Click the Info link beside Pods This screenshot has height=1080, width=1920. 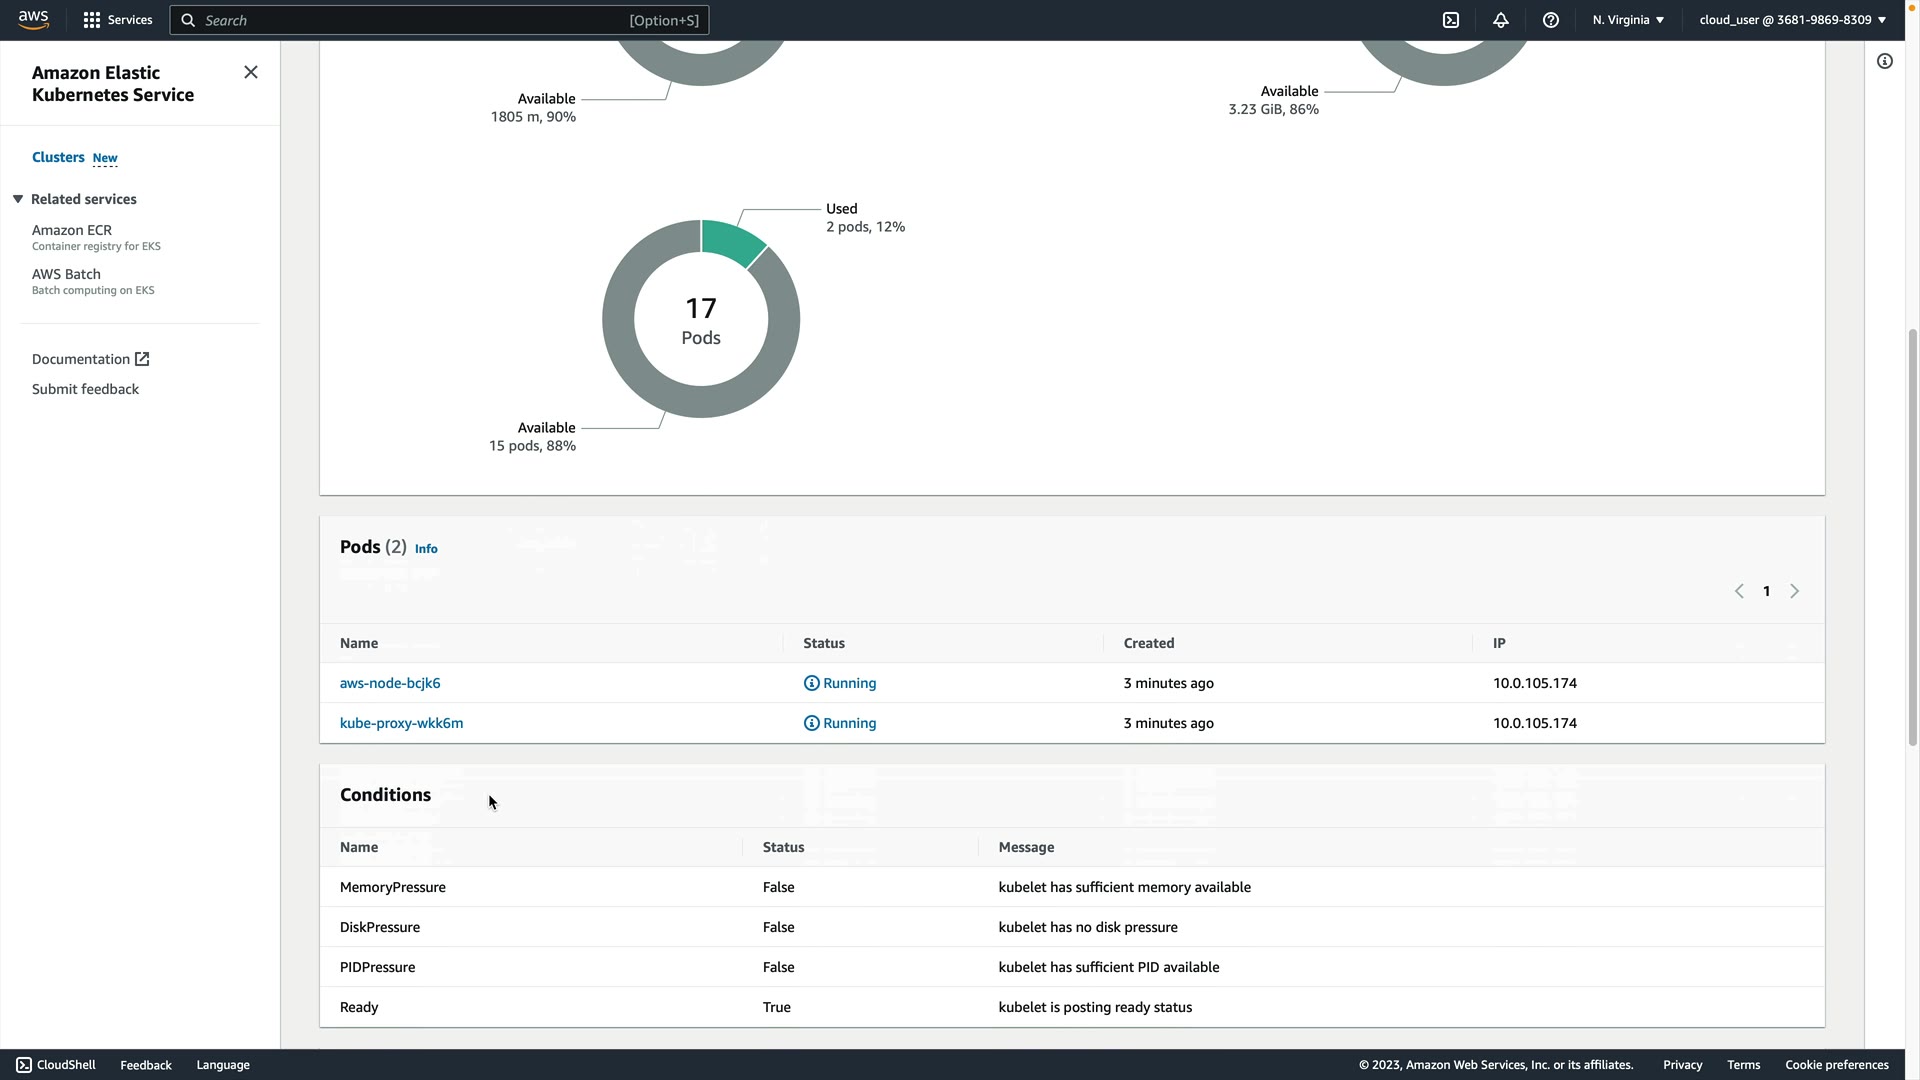tap(426, 549)
